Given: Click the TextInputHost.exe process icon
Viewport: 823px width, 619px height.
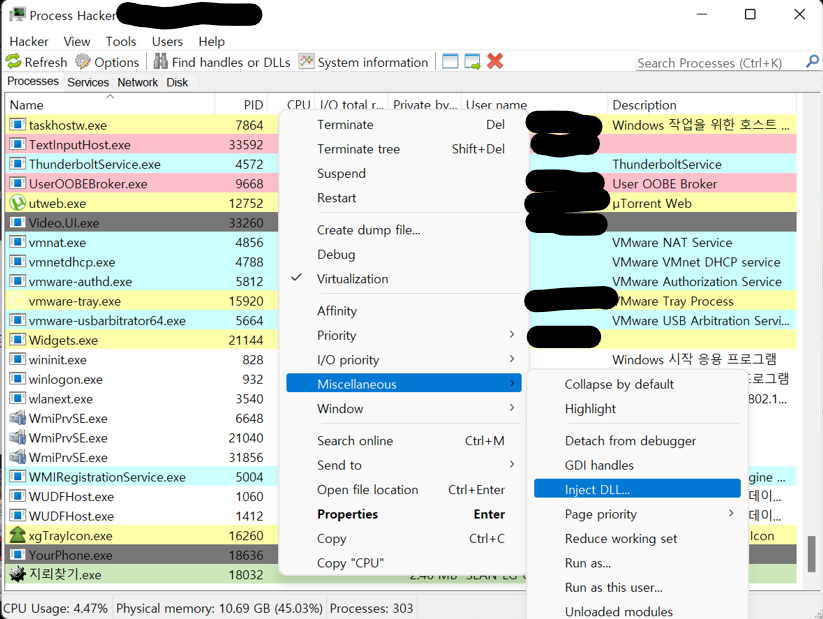Looking at the screenshot, I should (x=17, y=144).
